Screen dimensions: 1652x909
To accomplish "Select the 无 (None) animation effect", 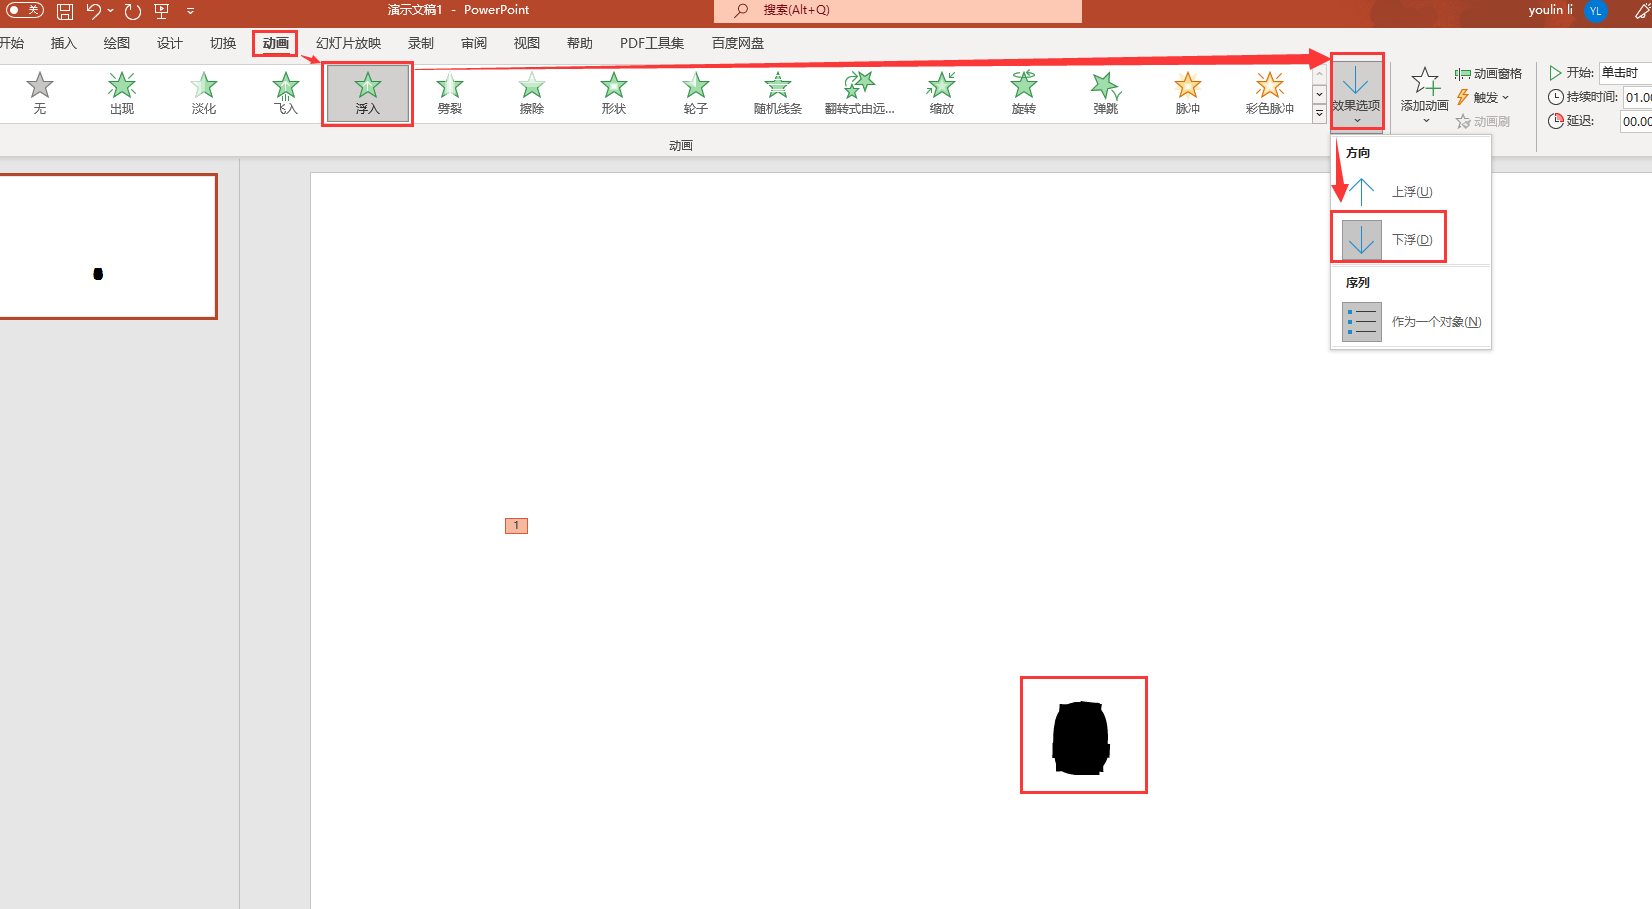I will tap(40, 93).
